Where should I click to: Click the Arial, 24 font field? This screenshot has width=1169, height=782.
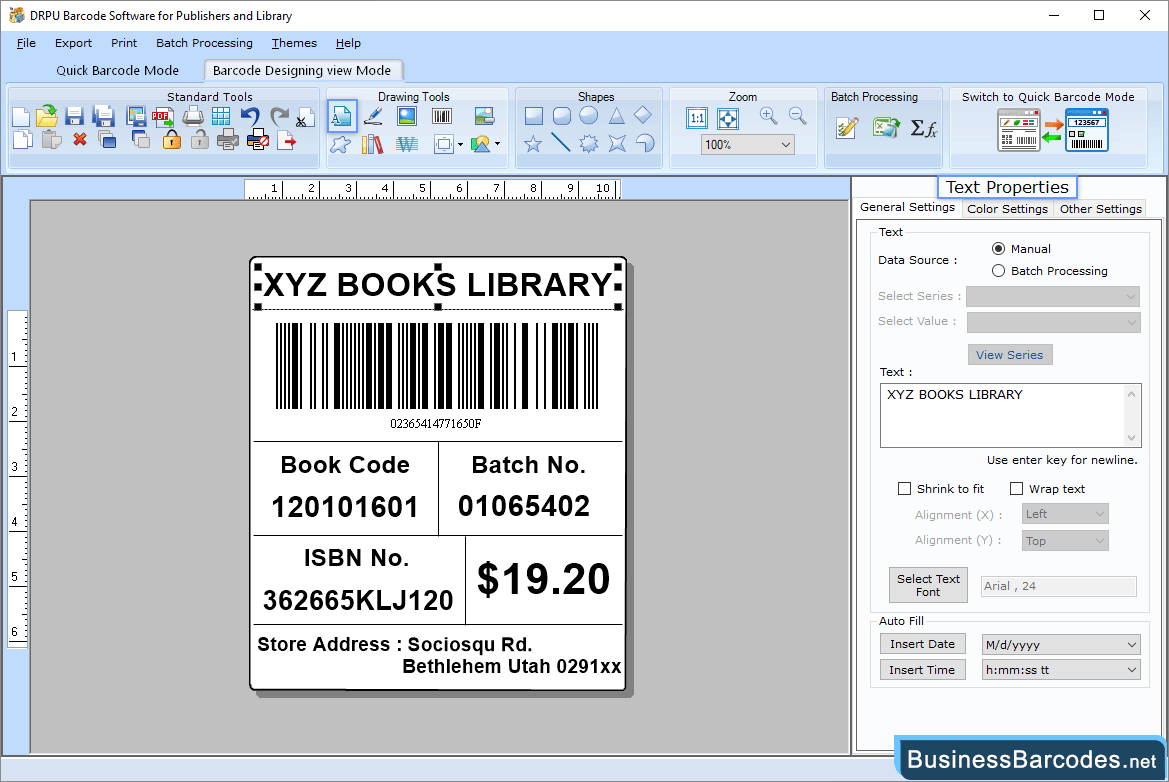[1059, 586]
